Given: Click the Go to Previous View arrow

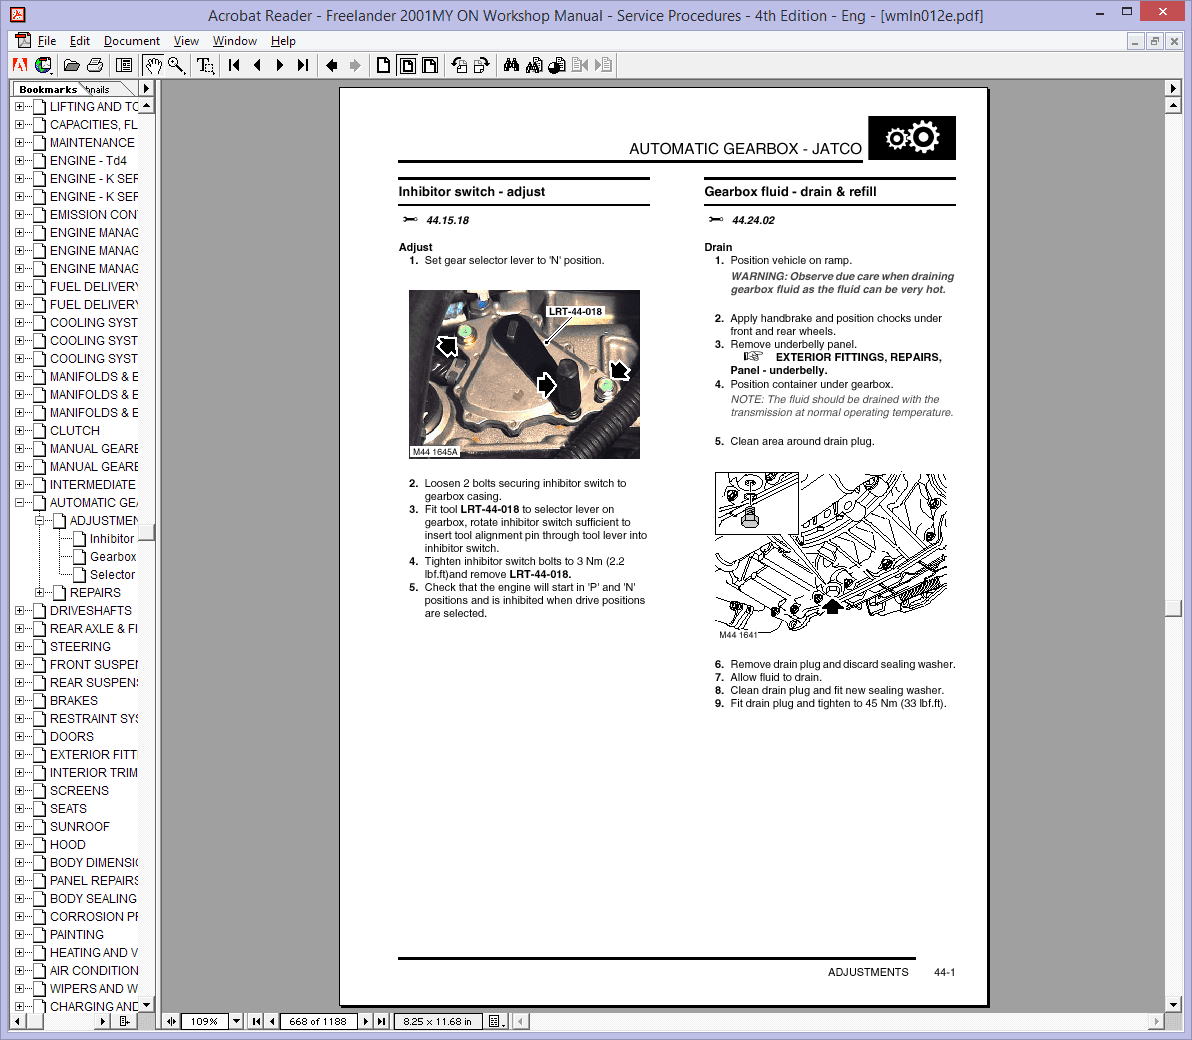Looking at the screenshot, I should pos(331,65).
